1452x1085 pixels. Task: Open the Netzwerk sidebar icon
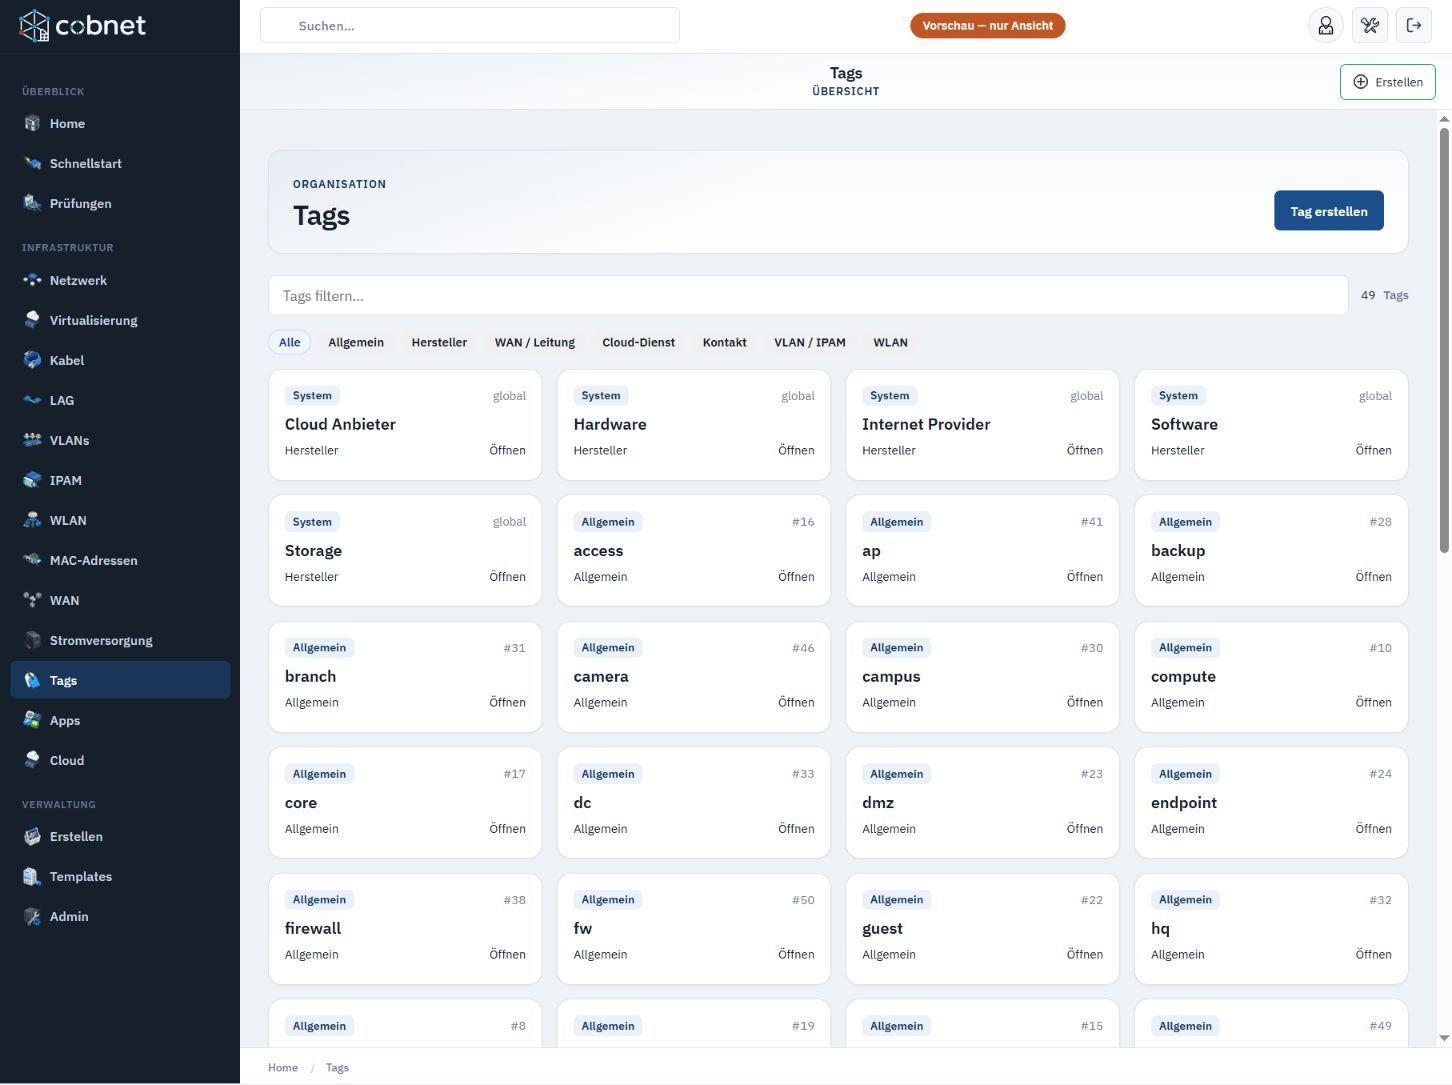(x=32, y=281)
